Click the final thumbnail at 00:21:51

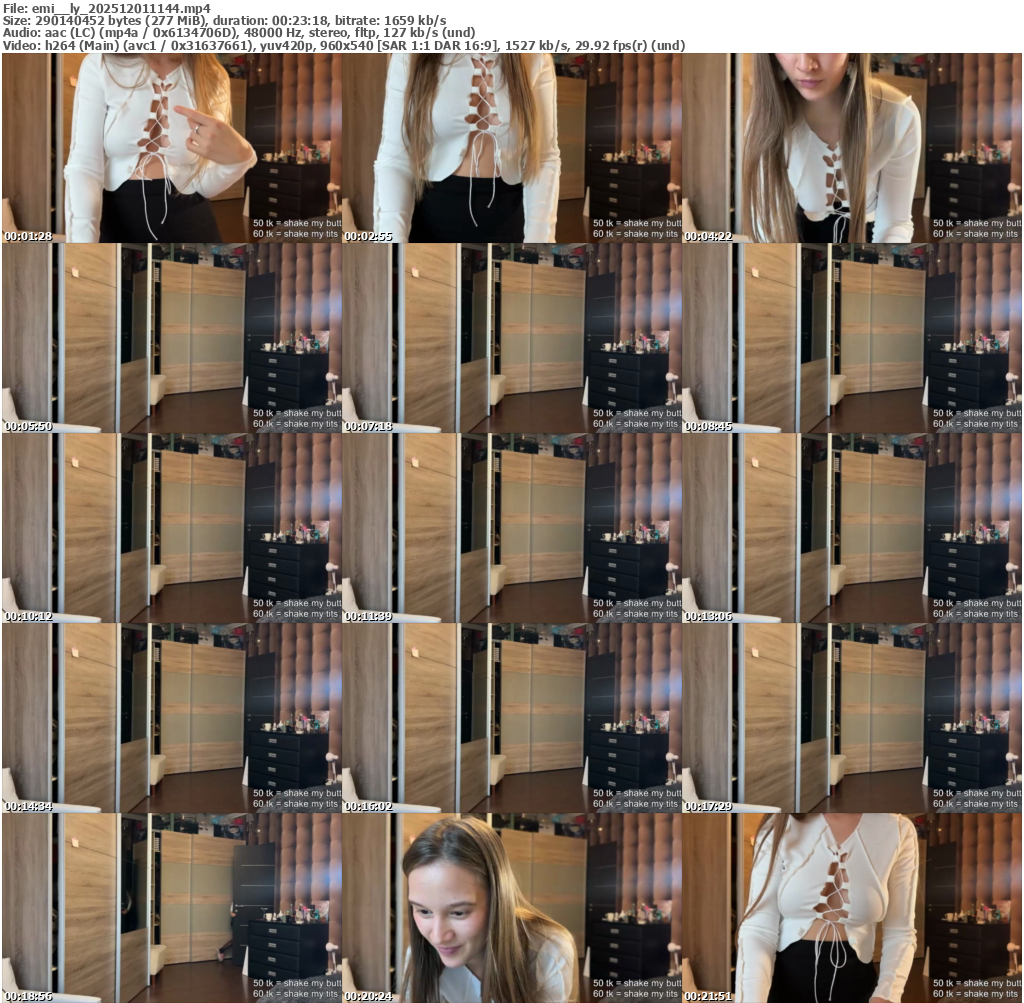[852, 908]
